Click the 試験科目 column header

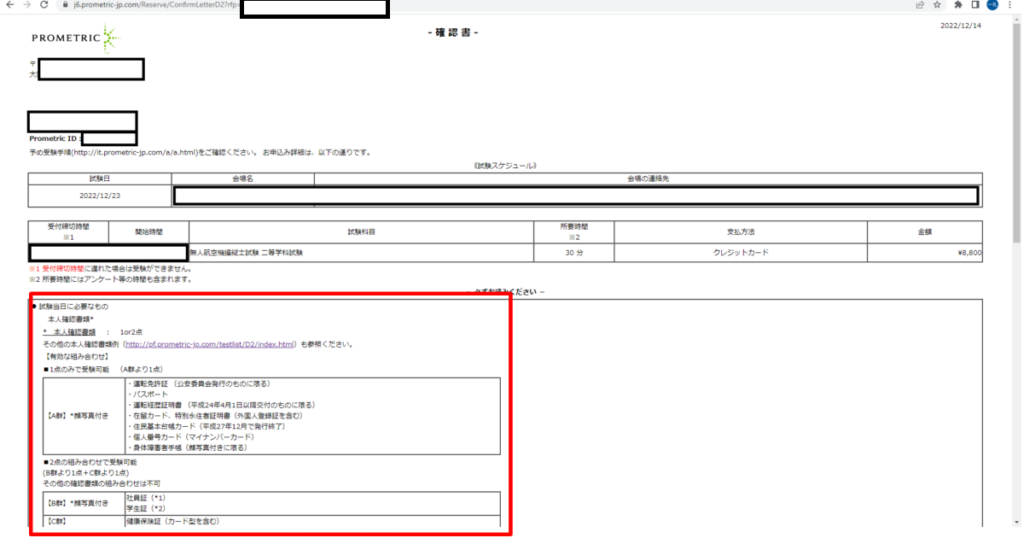click(x=361, y=232)
